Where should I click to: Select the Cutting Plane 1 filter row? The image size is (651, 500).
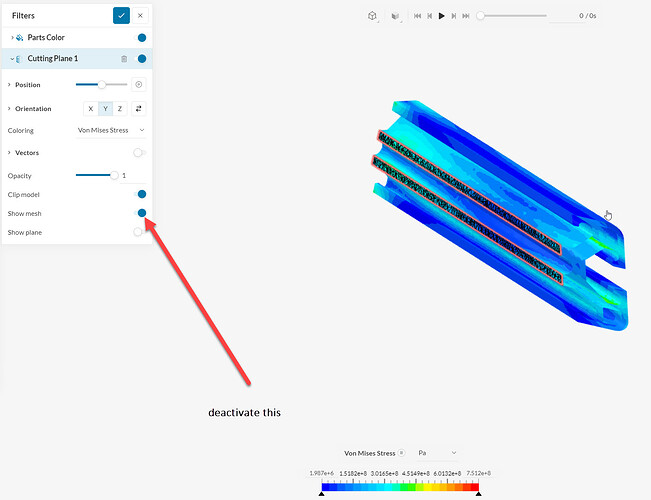(x=77, y=59)
